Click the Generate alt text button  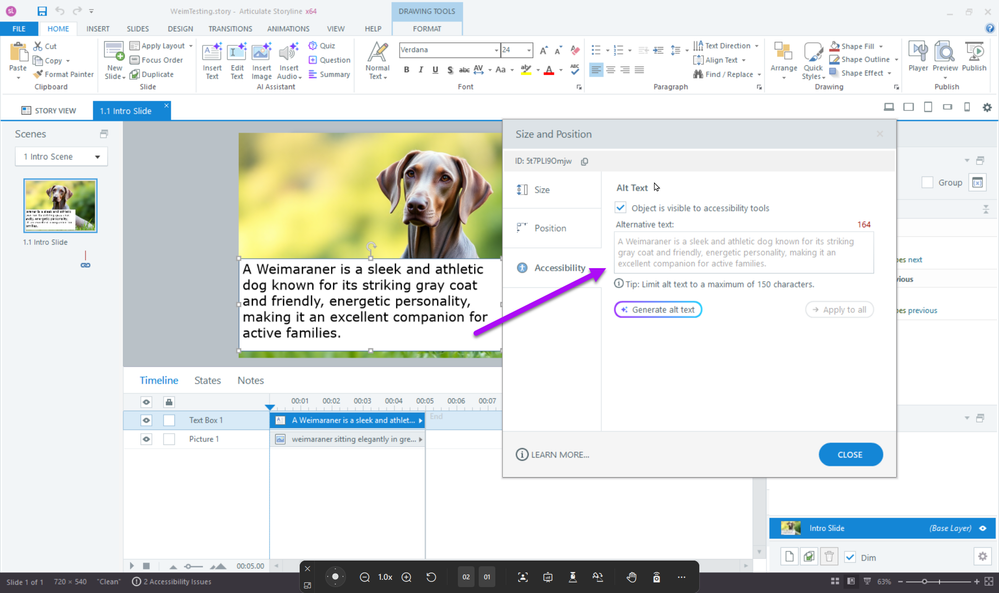point(658,310)
